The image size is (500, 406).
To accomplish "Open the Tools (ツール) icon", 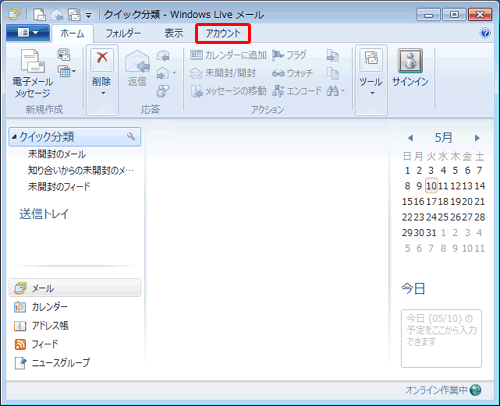I will point(371,59).
